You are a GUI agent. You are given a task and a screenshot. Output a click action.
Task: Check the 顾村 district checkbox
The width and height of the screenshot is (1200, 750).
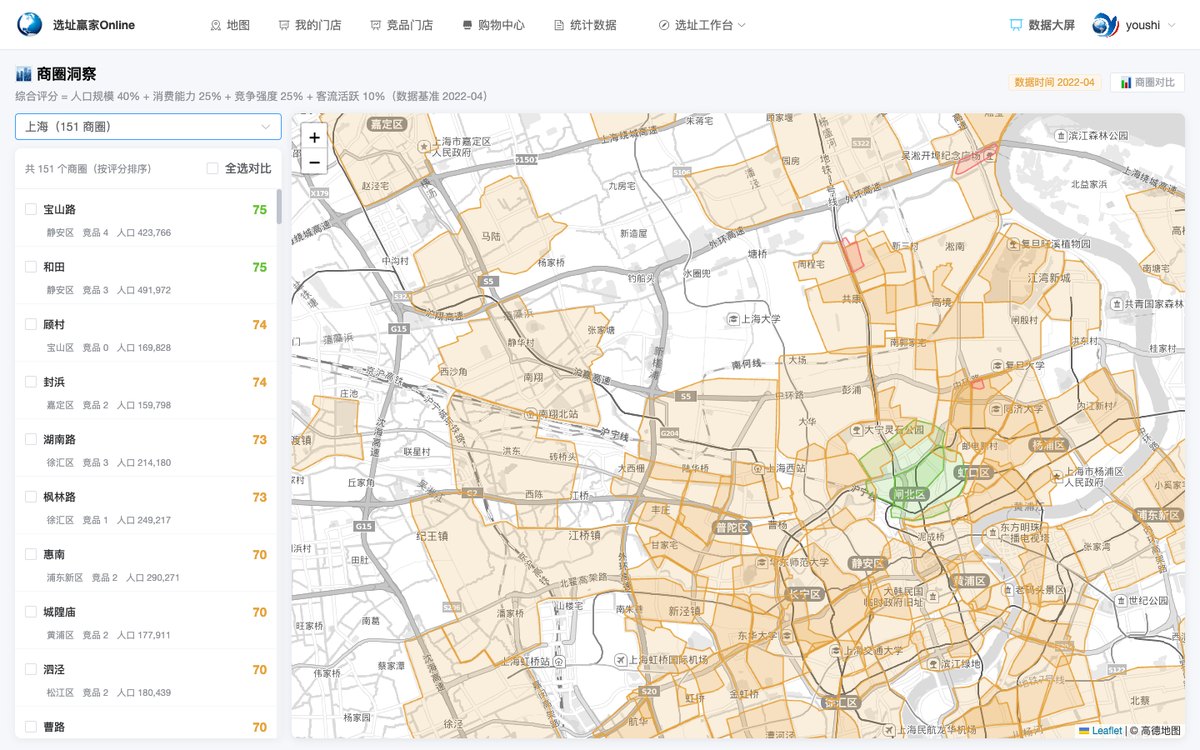click(x=31, y=325)
